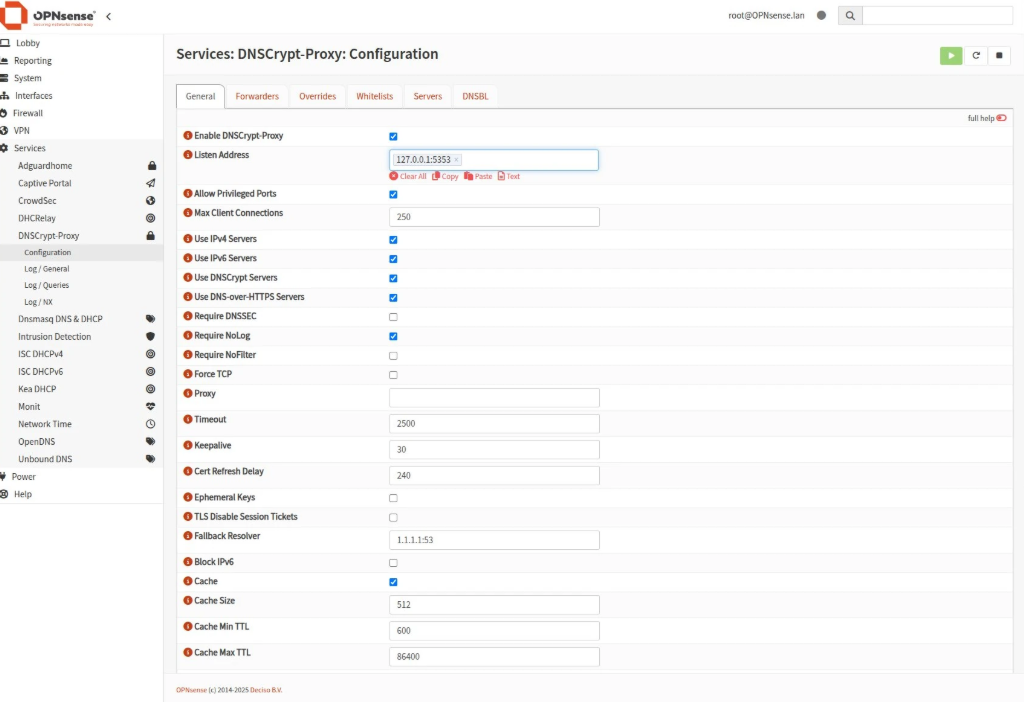1024x702 pixels.
Task: Click Clear All under Listen Address
Action: (408, 177)
